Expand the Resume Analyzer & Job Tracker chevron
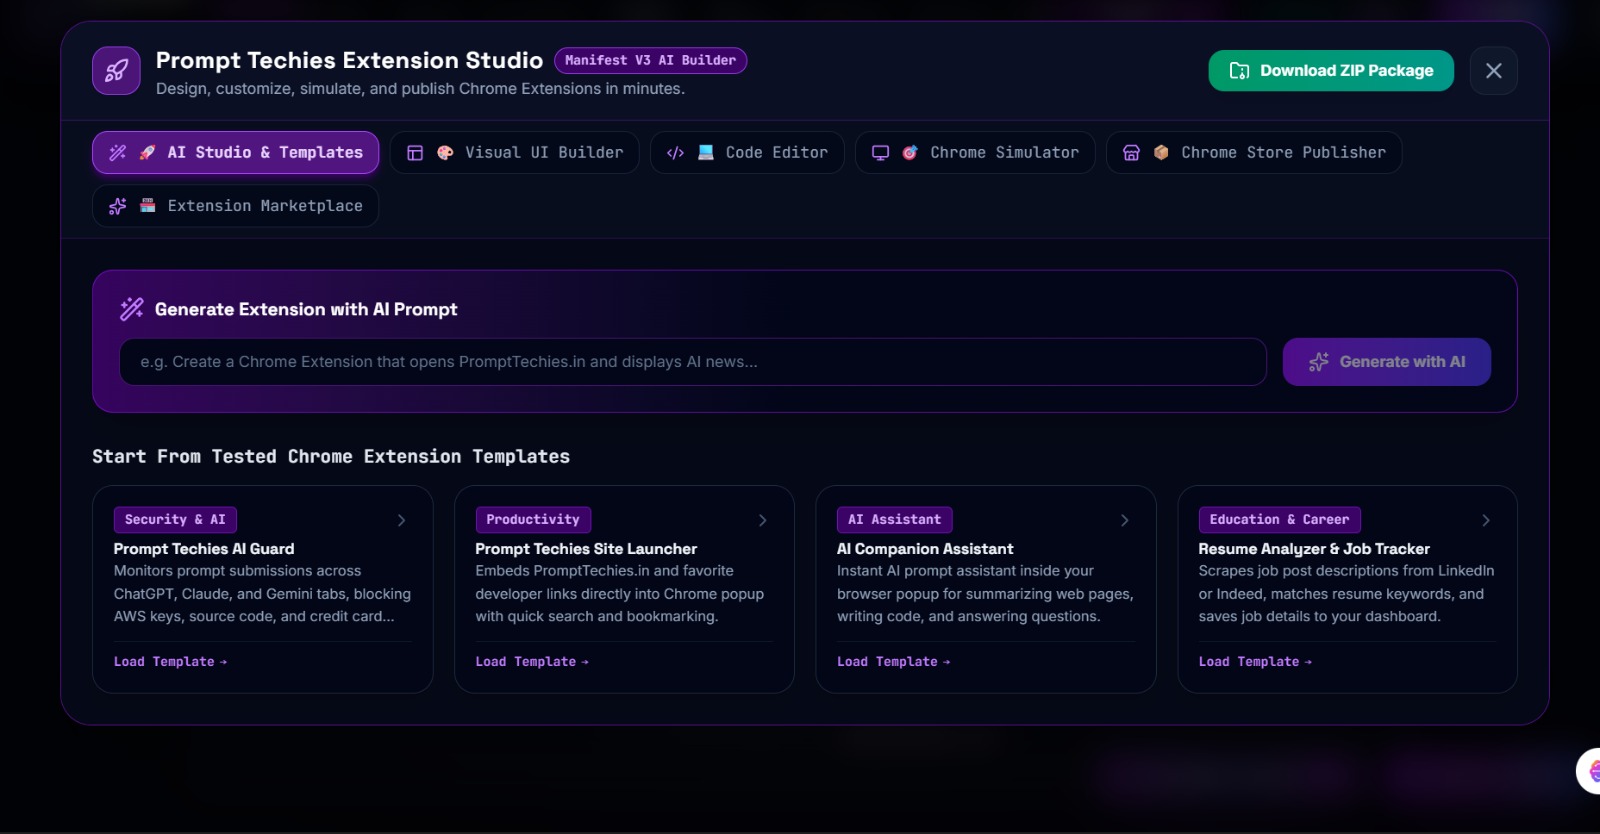 (1486, 520)
